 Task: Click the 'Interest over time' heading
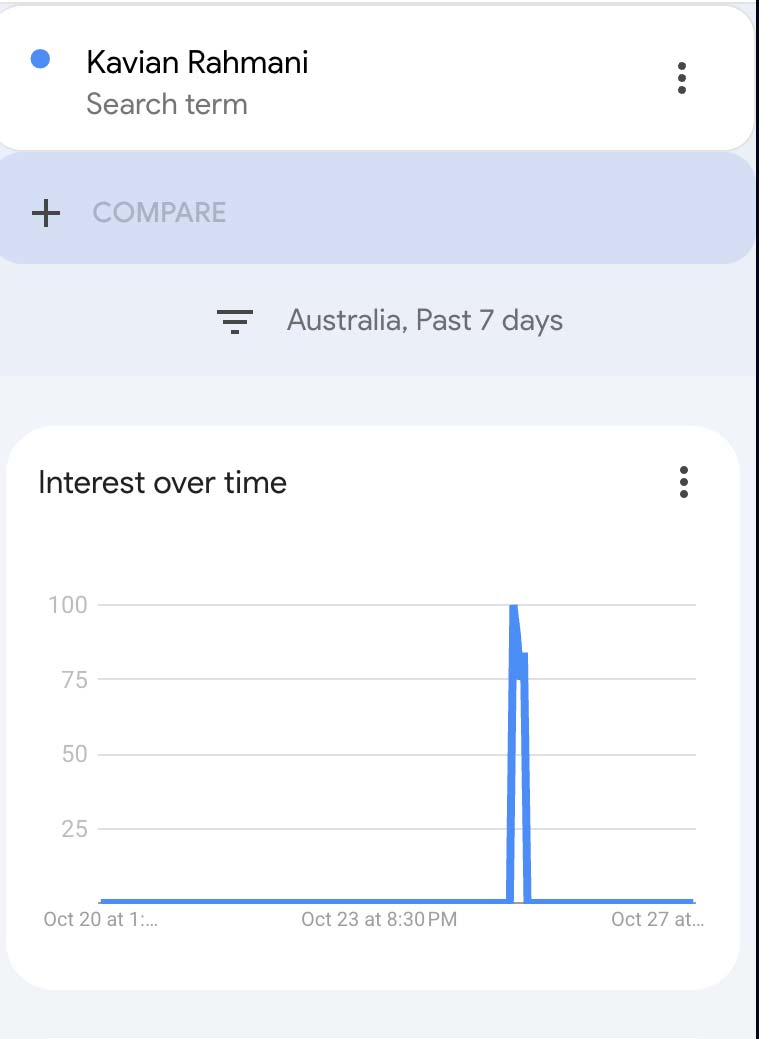(162, 482)
